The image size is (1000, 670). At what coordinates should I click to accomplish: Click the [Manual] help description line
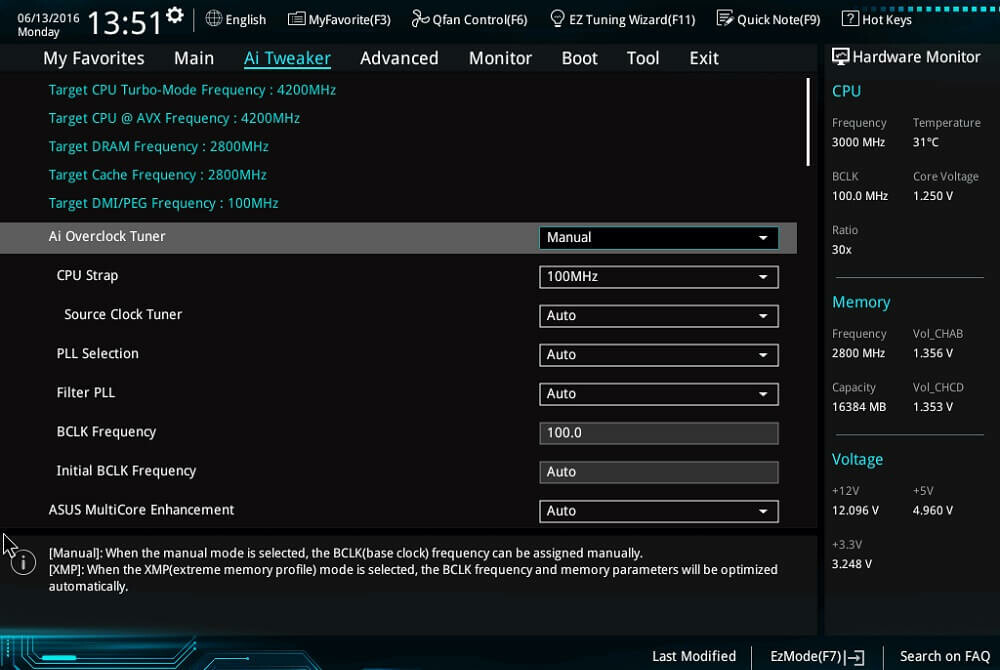click(x=346, y=553)
